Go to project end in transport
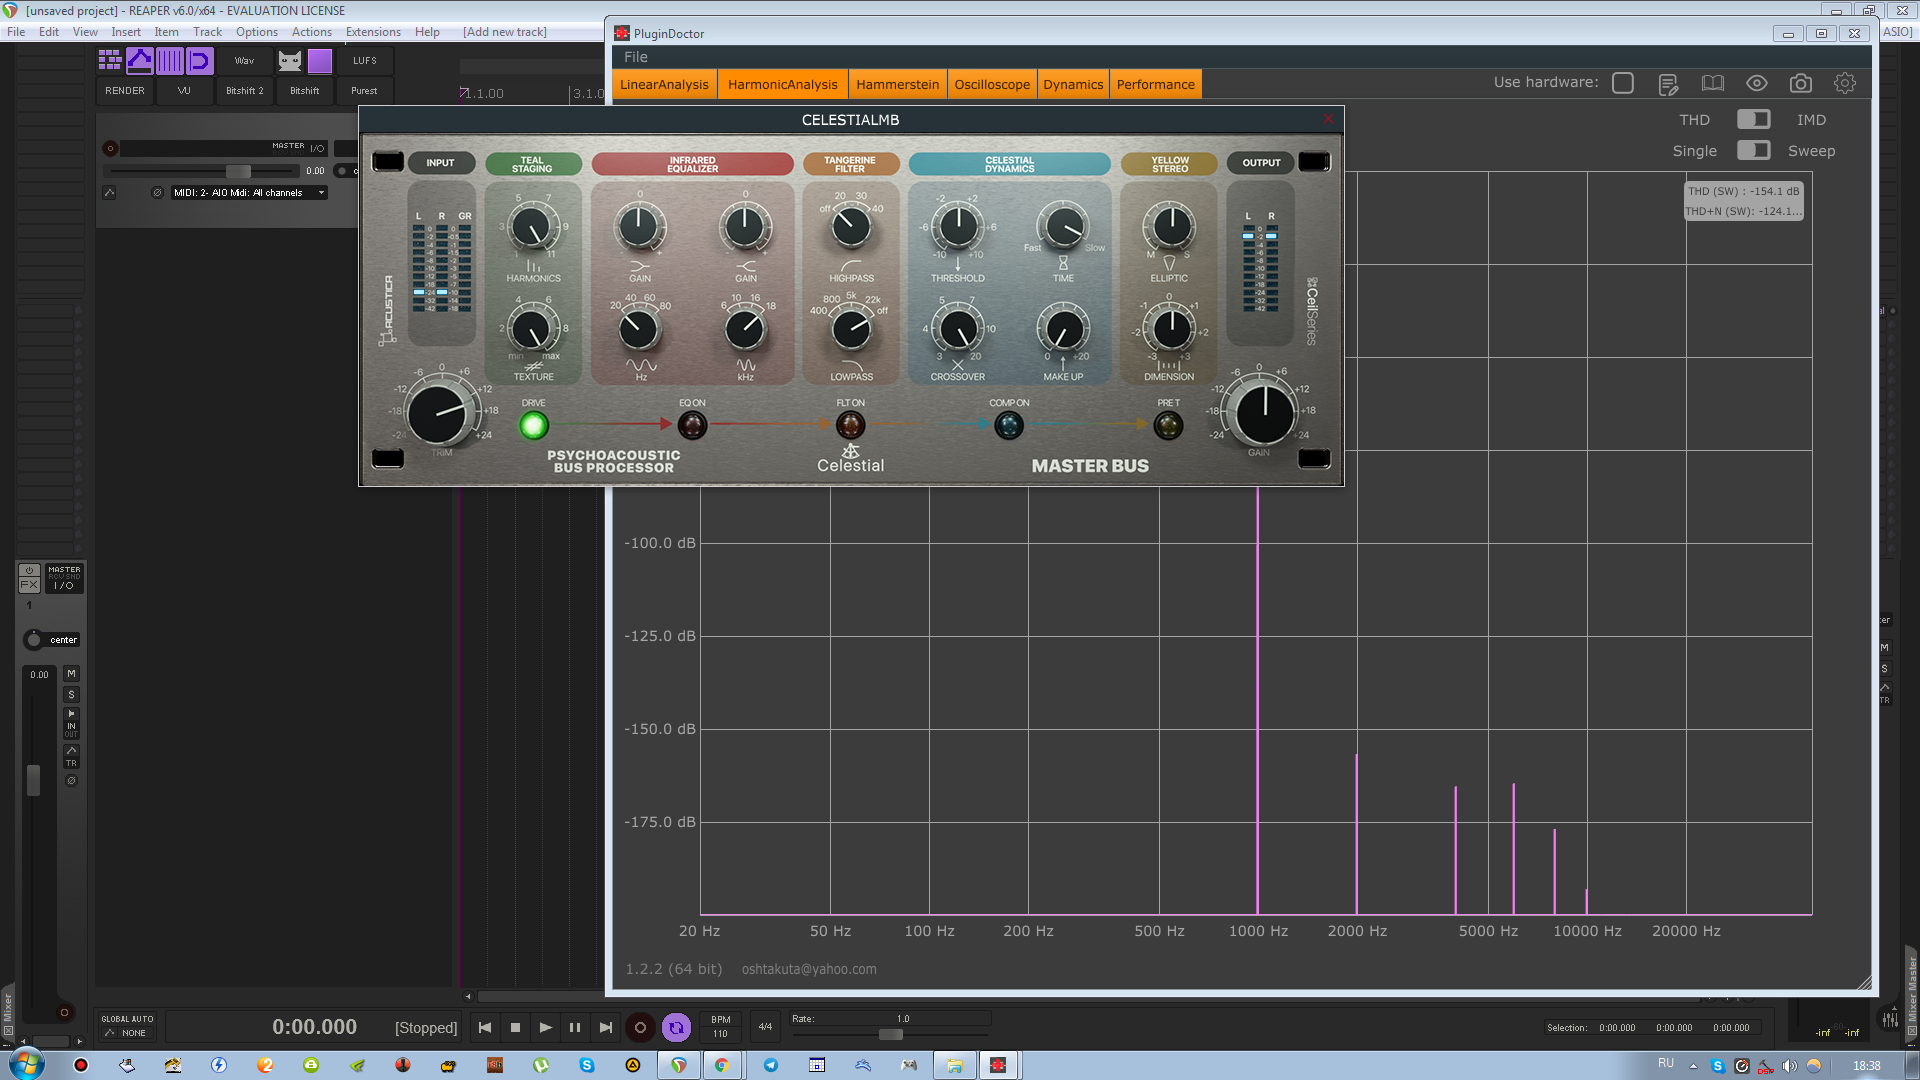 point(605,1027)
